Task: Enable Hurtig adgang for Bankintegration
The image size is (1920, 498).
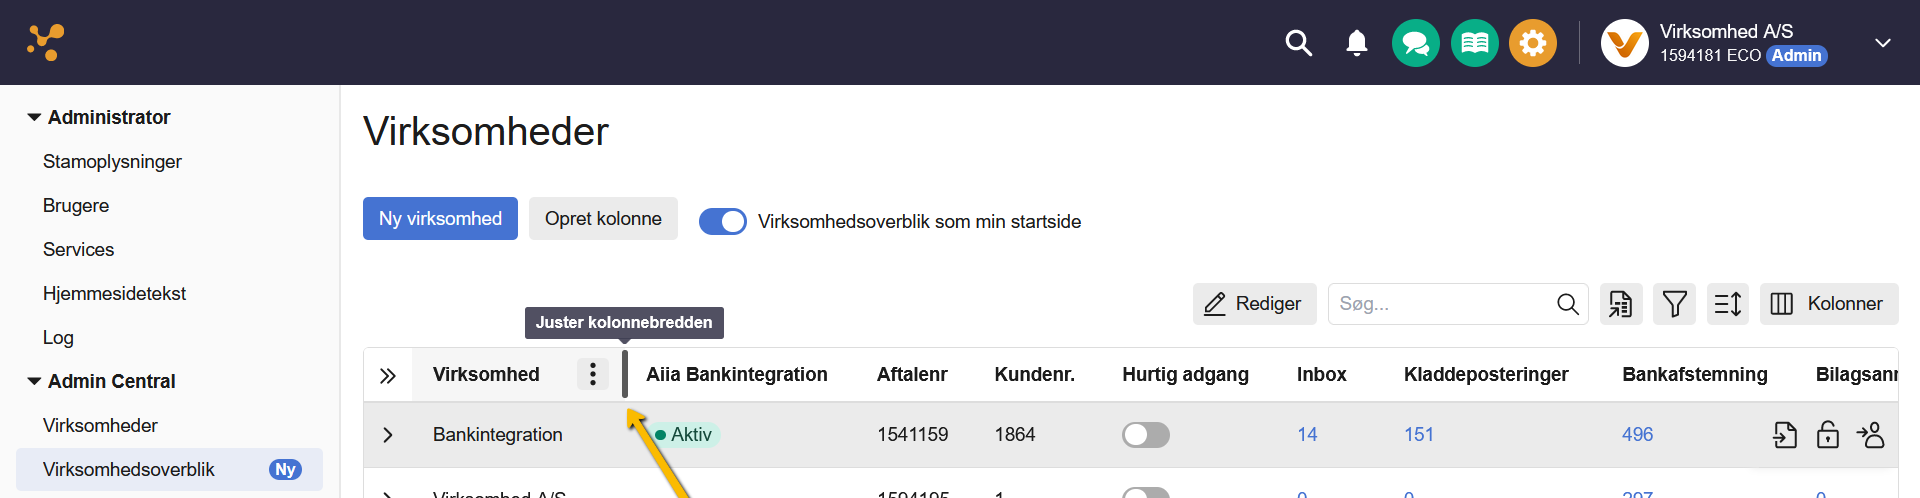Action: 1145,435
